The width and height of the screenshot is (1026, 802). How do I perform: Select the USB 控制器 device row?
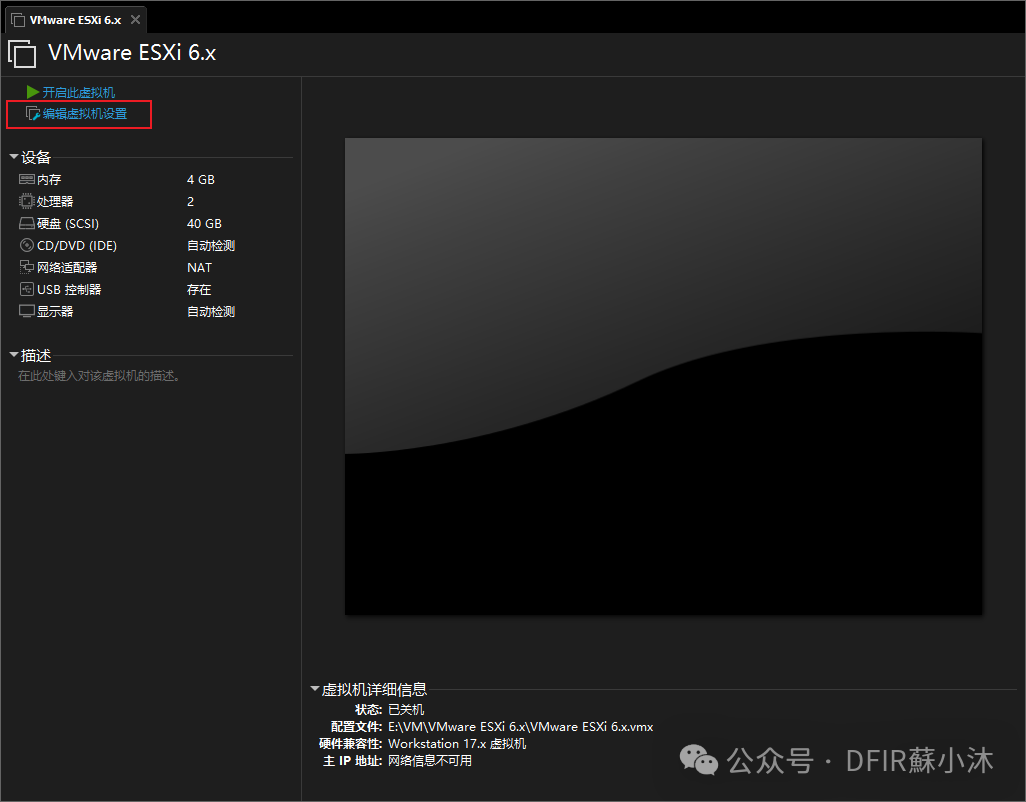point(155,289)
